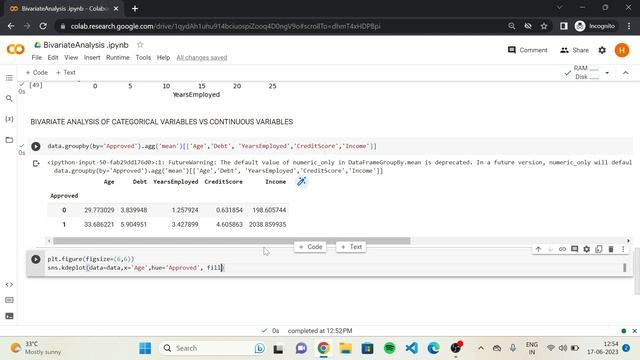Viewport: 640px width, 360px height.
Task: Copy link to cell icon
Action: [562, 249]
